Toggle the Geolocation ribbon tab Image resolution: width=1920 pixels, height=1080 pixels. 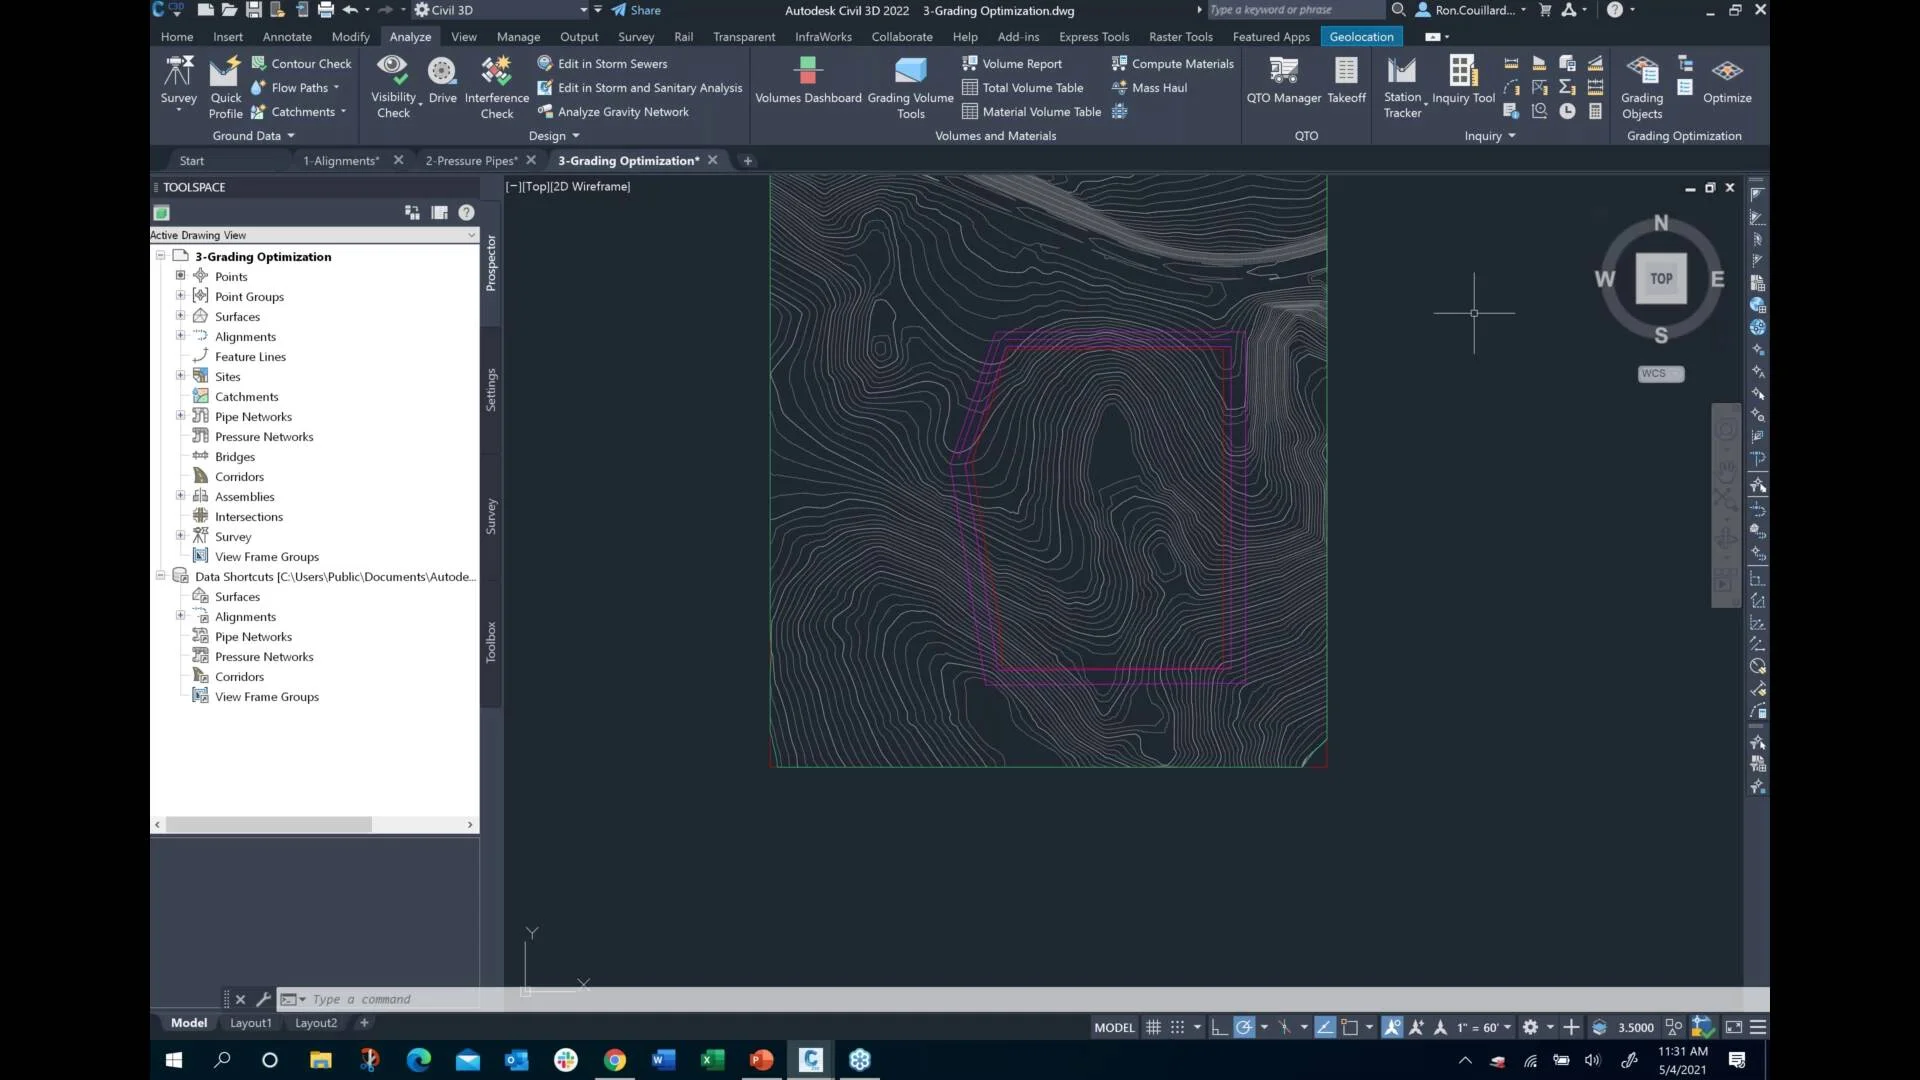1361,36
